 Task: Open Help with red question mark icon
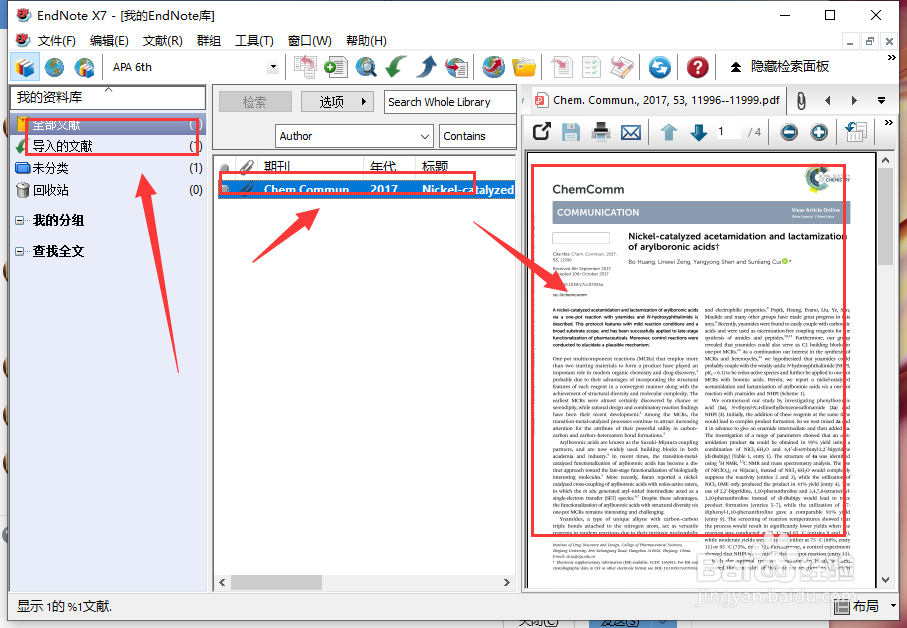click(698, 67)
